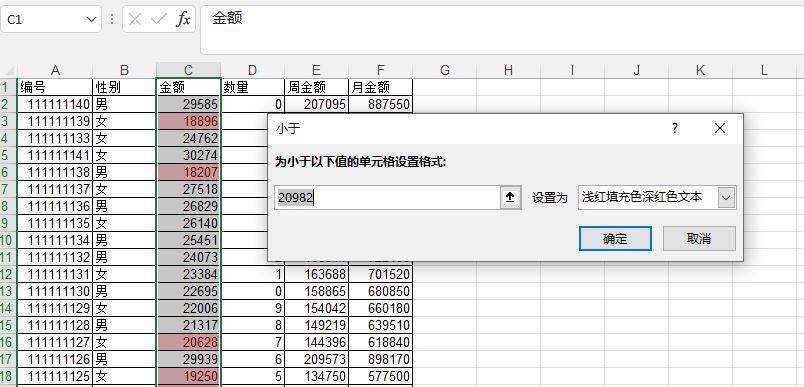This screenshot has width=804, height=387.
Task: Click cell with value 23384
Action: click(x=188, y=274)
